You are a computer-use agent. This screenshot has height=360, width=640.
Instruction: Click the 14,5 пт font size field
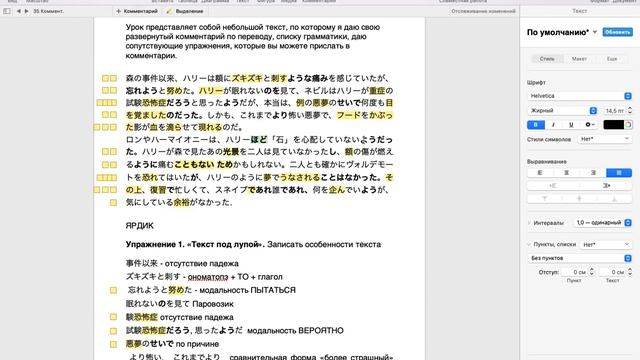(x=613, y=111)
